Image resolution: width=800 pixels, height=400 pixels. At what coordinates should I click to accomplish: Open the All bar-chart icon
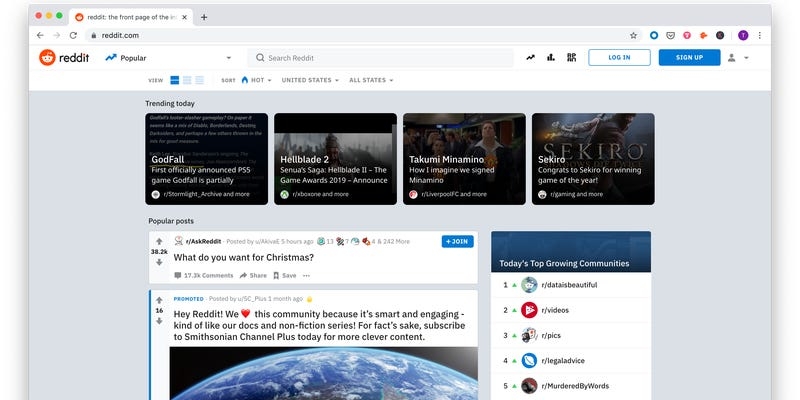point(551,58)
